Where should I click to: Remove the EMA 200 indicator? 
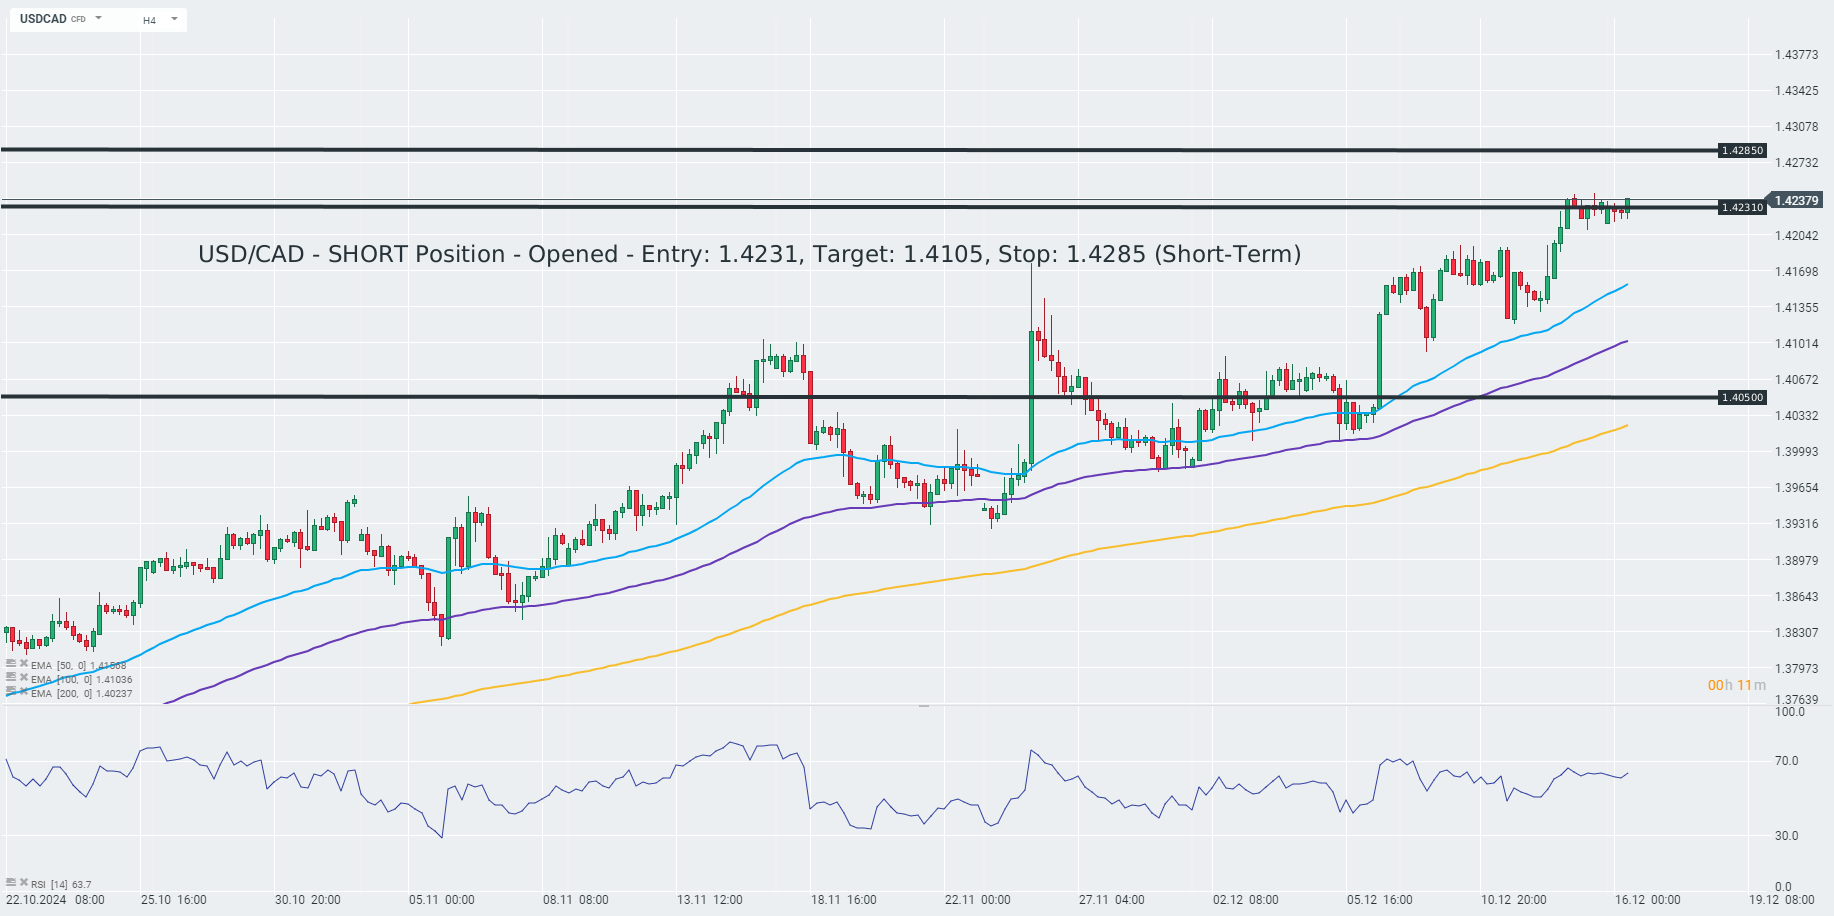(23, 691)
